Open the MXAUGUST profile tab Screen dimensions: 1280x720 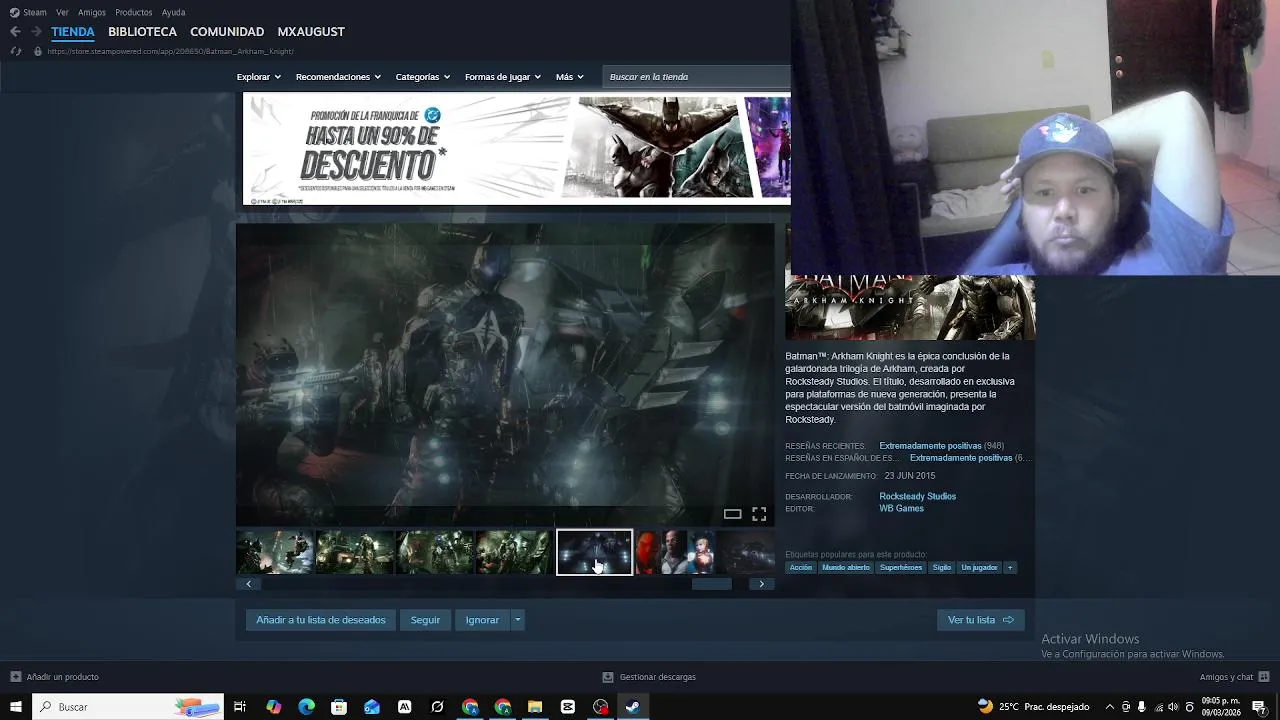click(311, 32)
